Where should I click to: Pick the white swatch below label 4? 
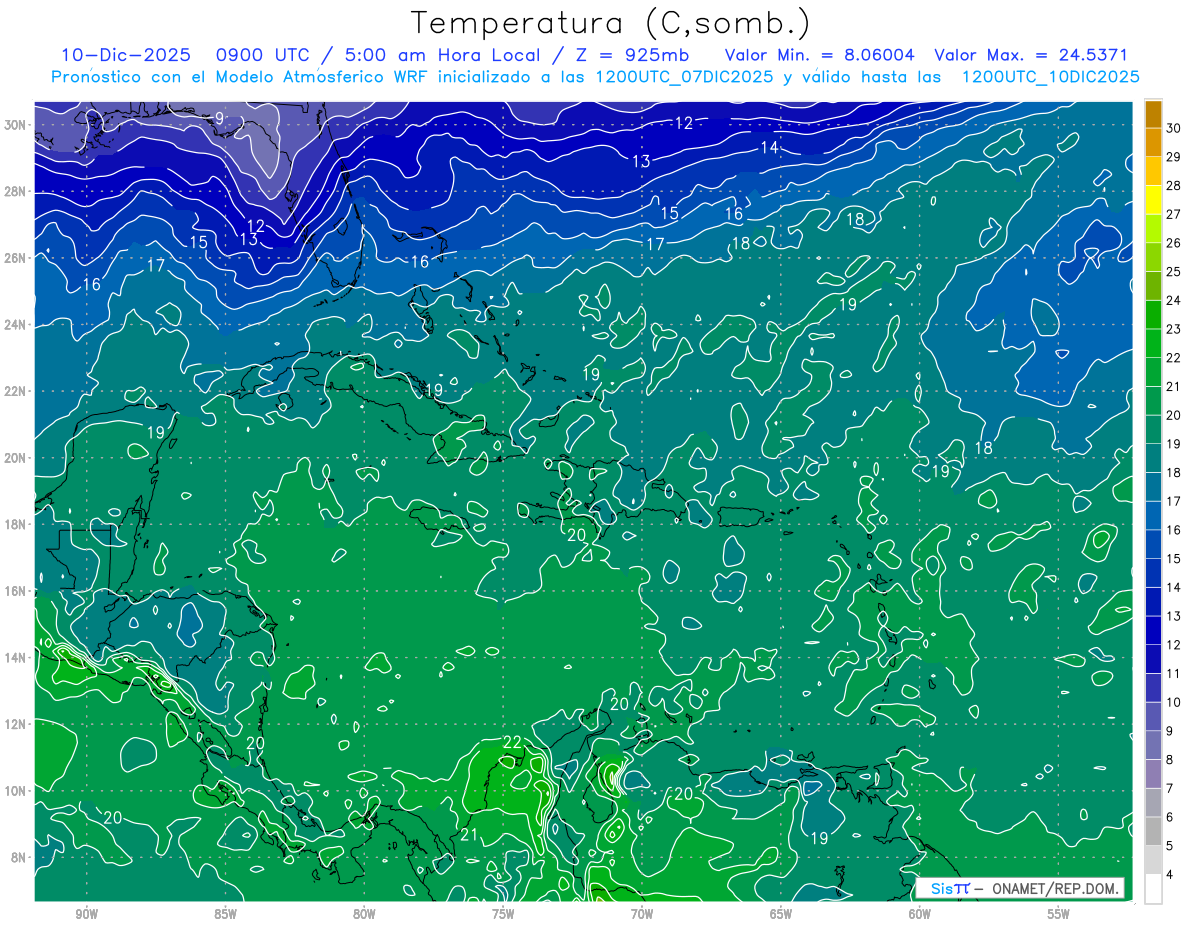(x=1154, y=888)
